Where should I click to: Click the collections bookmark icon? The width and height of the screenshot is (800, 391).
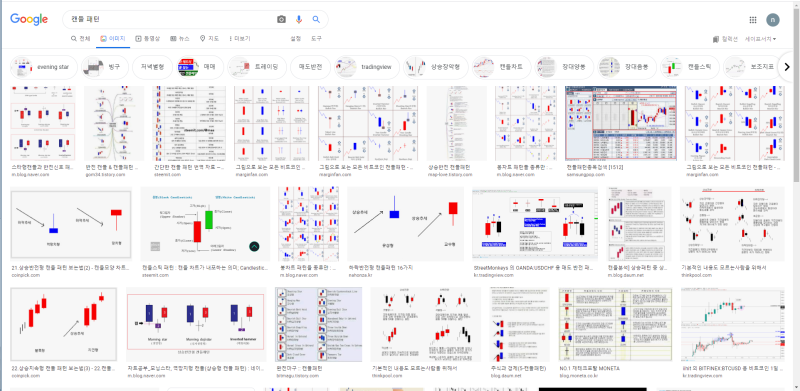716,39
